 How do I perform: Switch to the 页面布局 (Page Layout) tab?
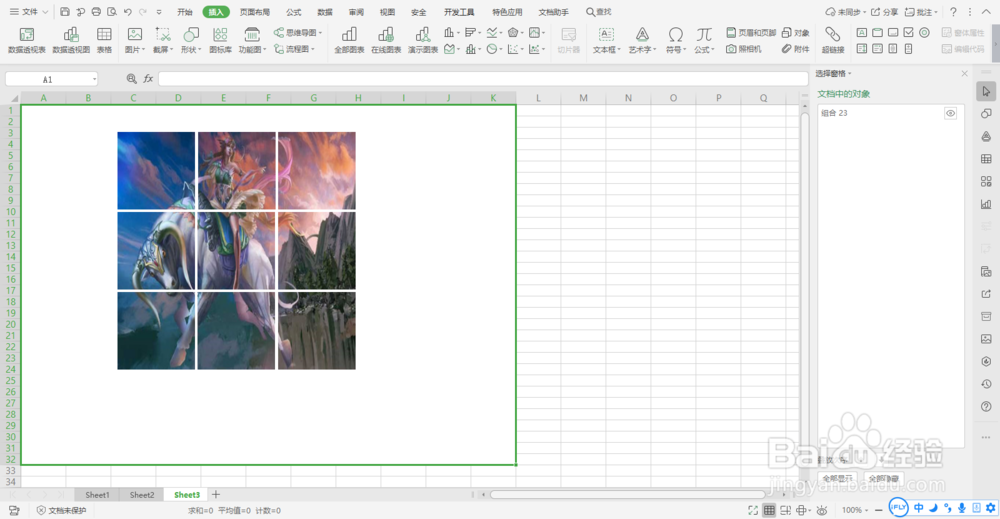coord(254,12)
